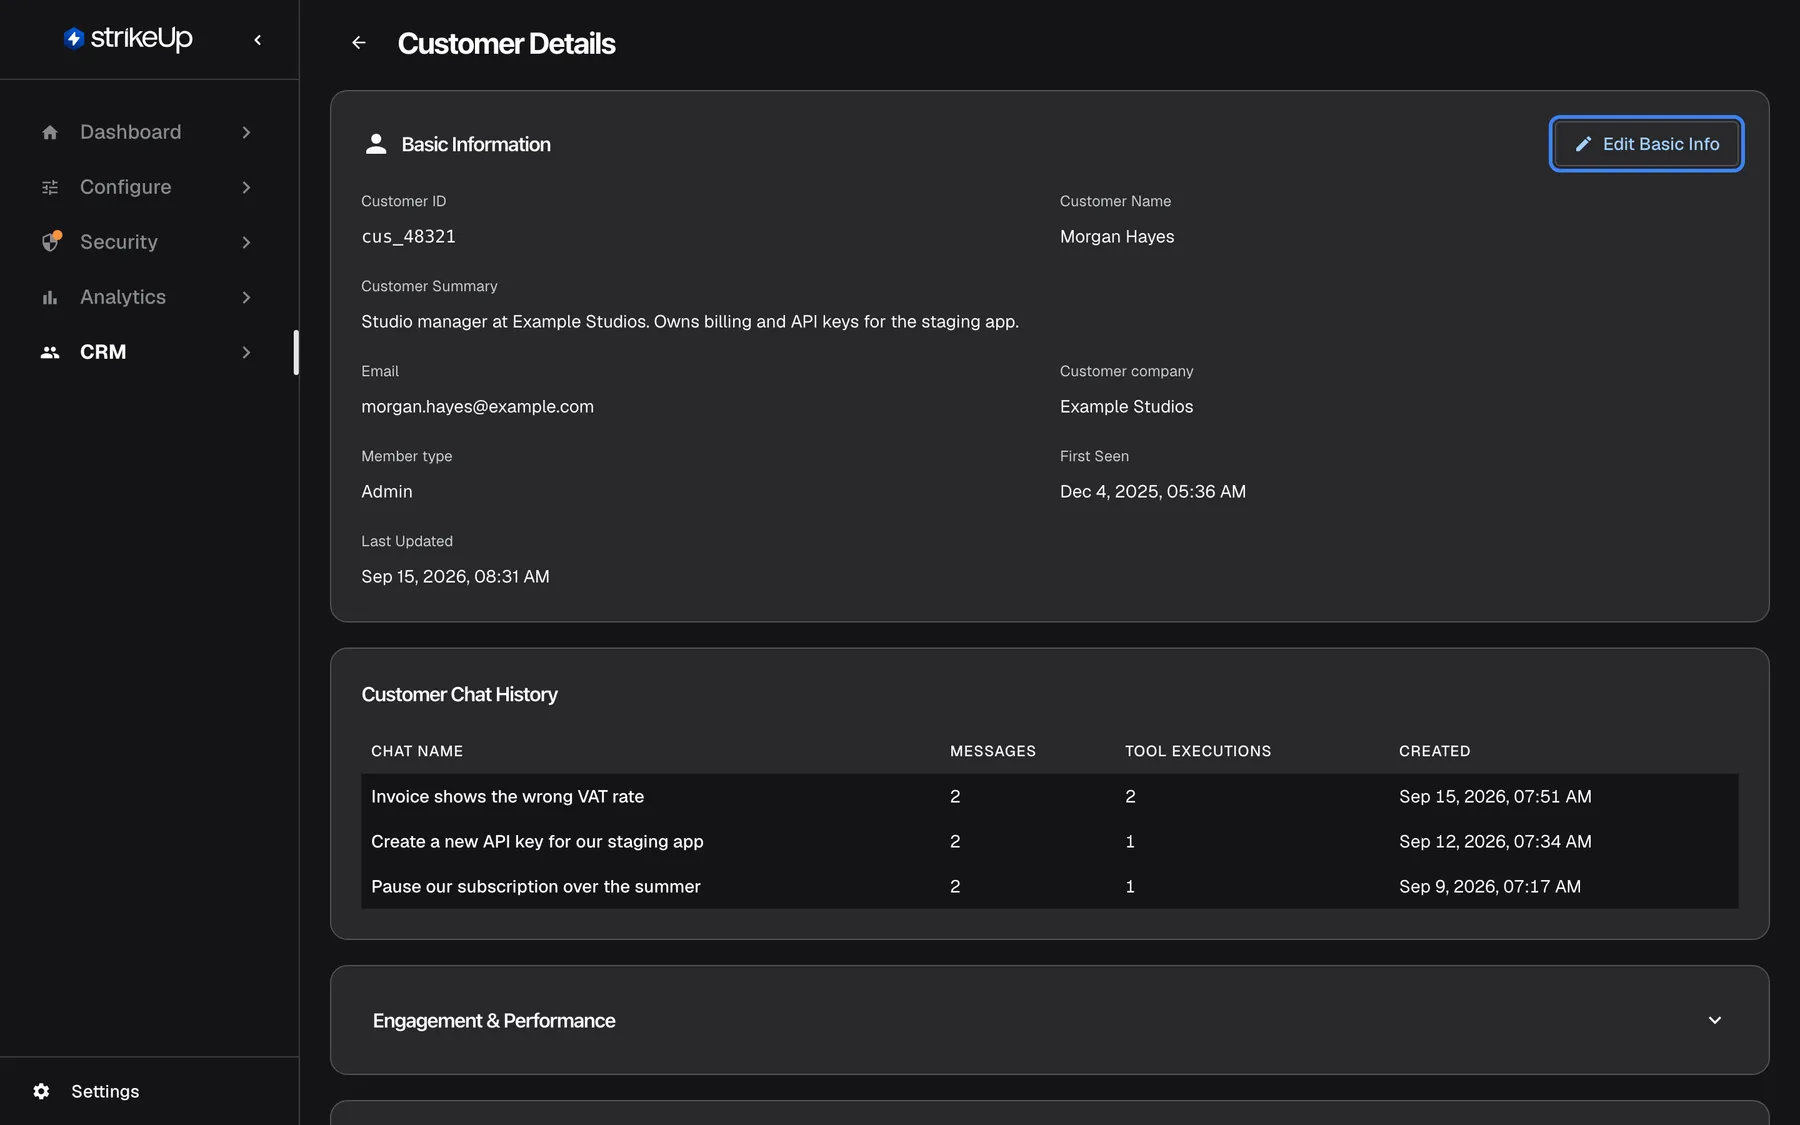The width and height of the screenshot is (1800, 1125).
Task: Collapse the sidebar with the chevron
Action: [x=258, y=40]
